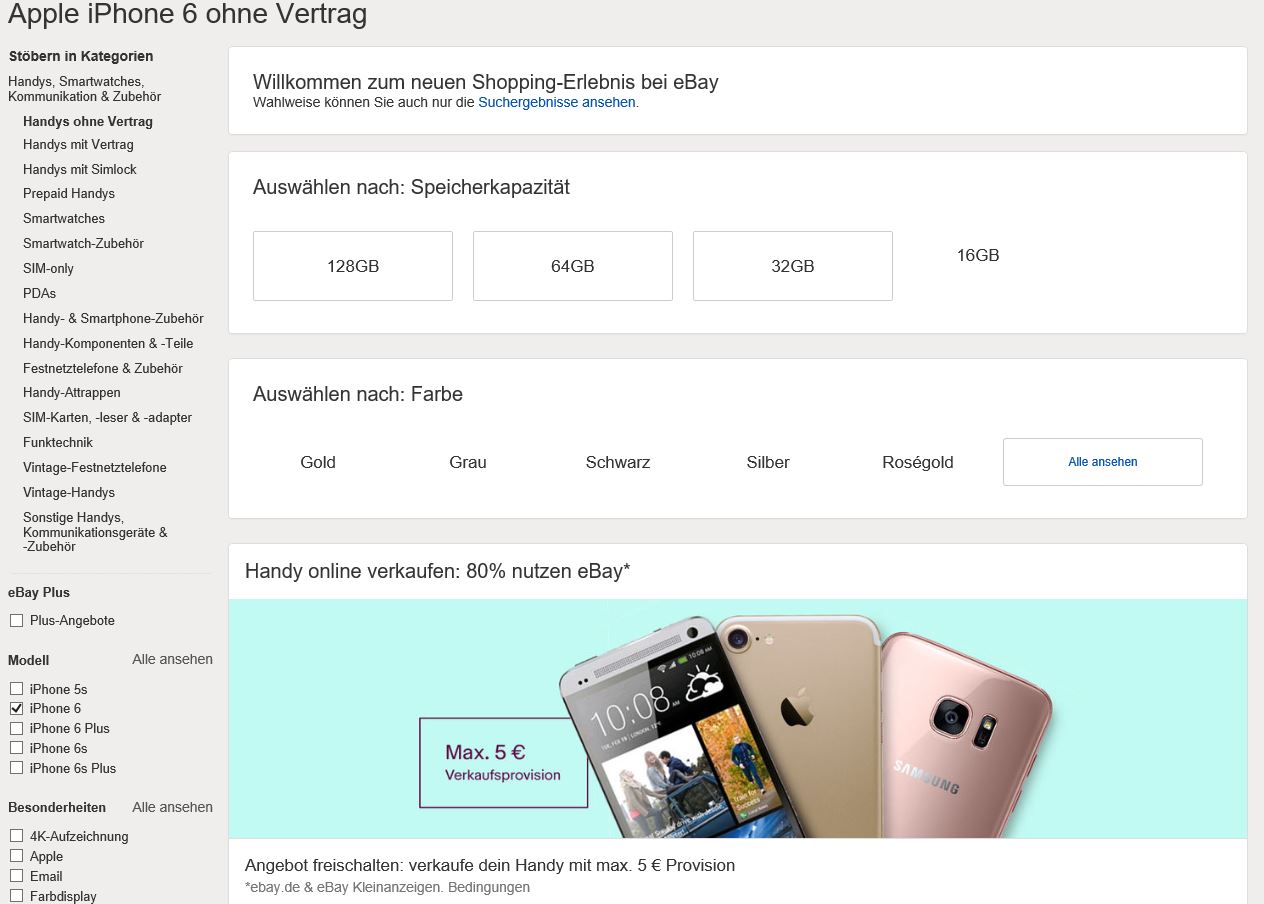
Task: Open the Suchergebnisse ansehen link
Action: [557, 102]
